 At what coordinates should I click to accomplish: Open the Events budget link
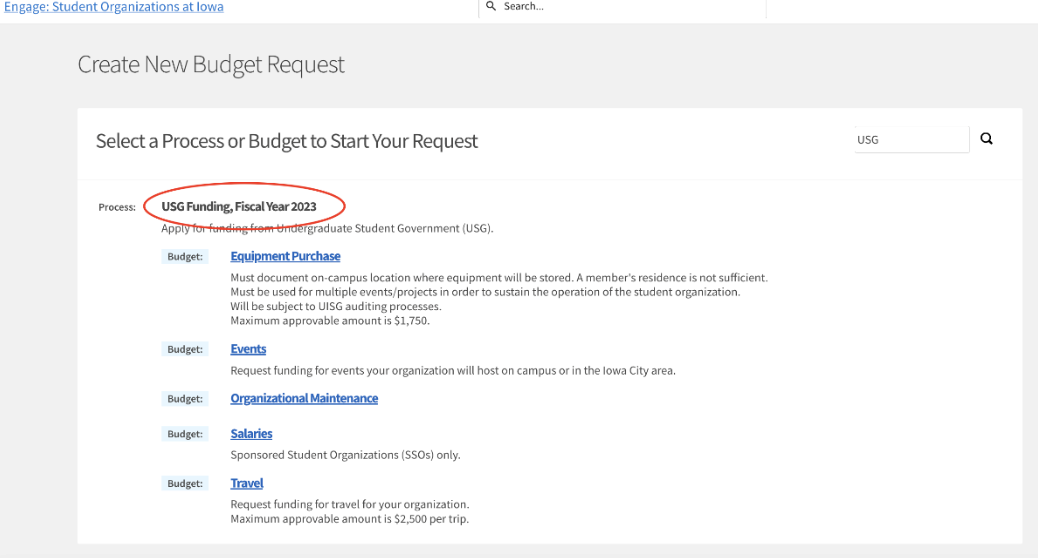pyautogui.click(x=248, y=349)
